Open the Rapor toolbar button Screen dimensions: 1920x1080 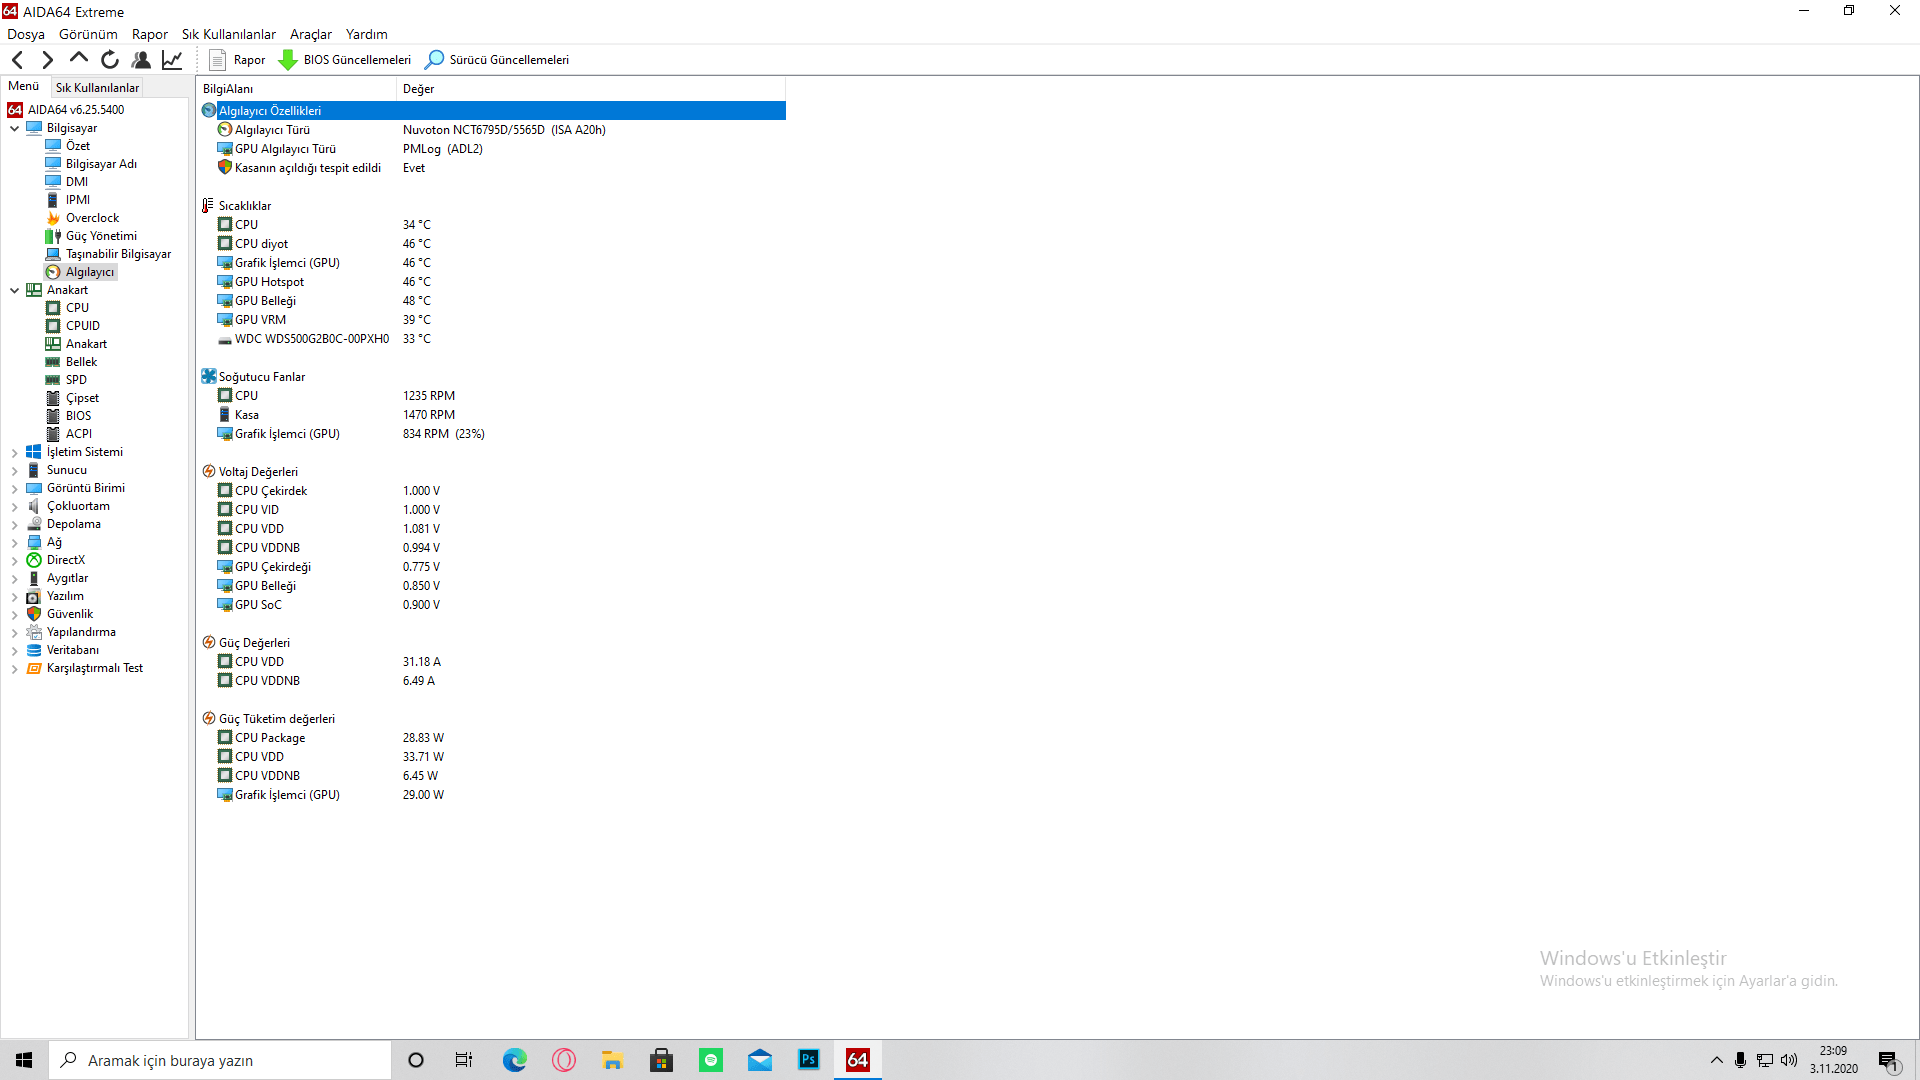coord(237,60)
